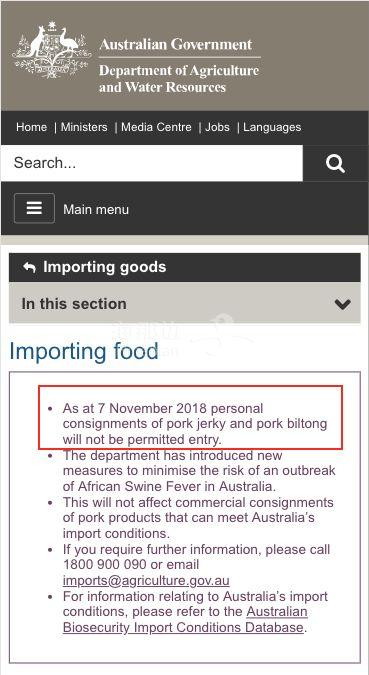Click the red-outlined pork jerky notice

pos(191,417)
